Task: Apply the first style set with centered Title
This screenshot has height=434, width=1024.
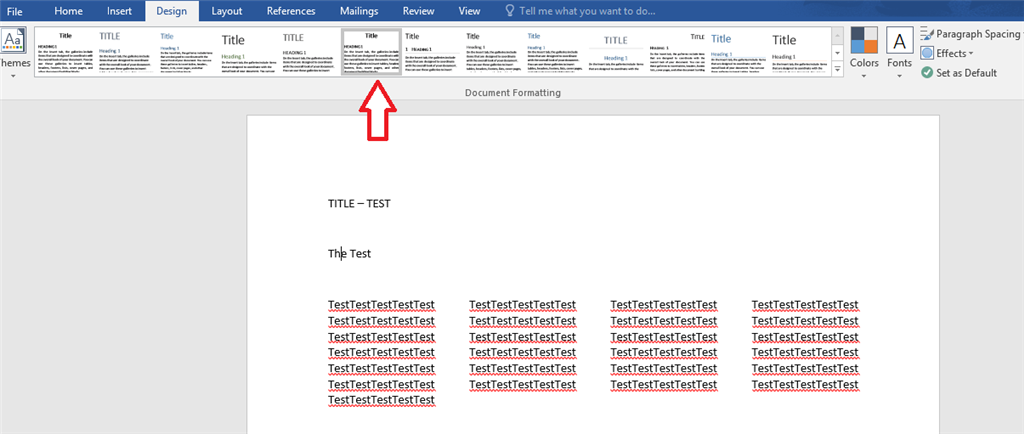Action: tap(65, 52)
